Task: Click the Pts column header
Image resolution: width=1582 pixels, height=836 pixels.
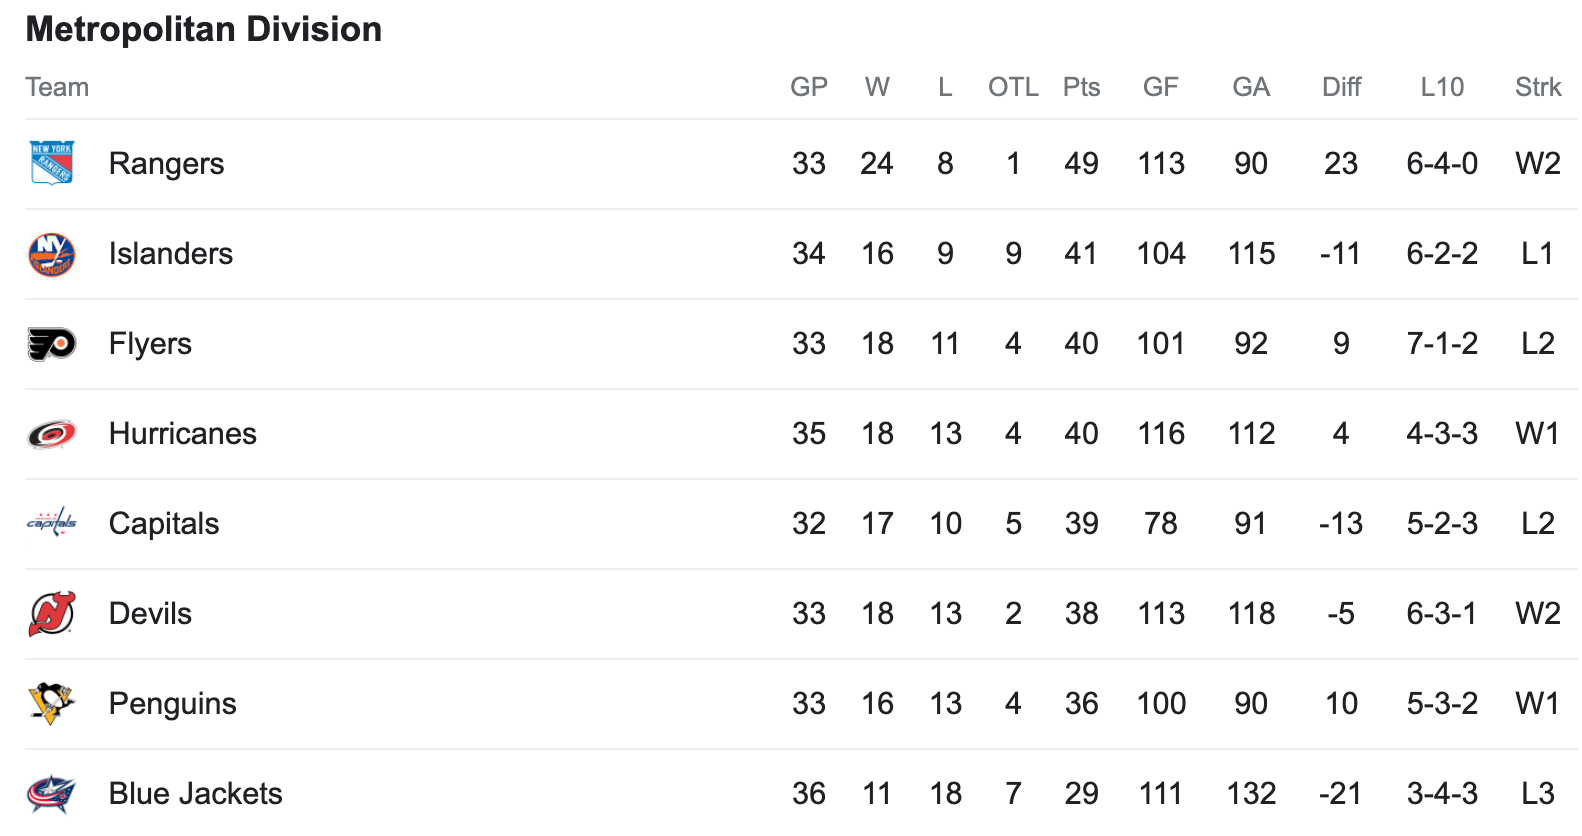Action: point(1081,87)
